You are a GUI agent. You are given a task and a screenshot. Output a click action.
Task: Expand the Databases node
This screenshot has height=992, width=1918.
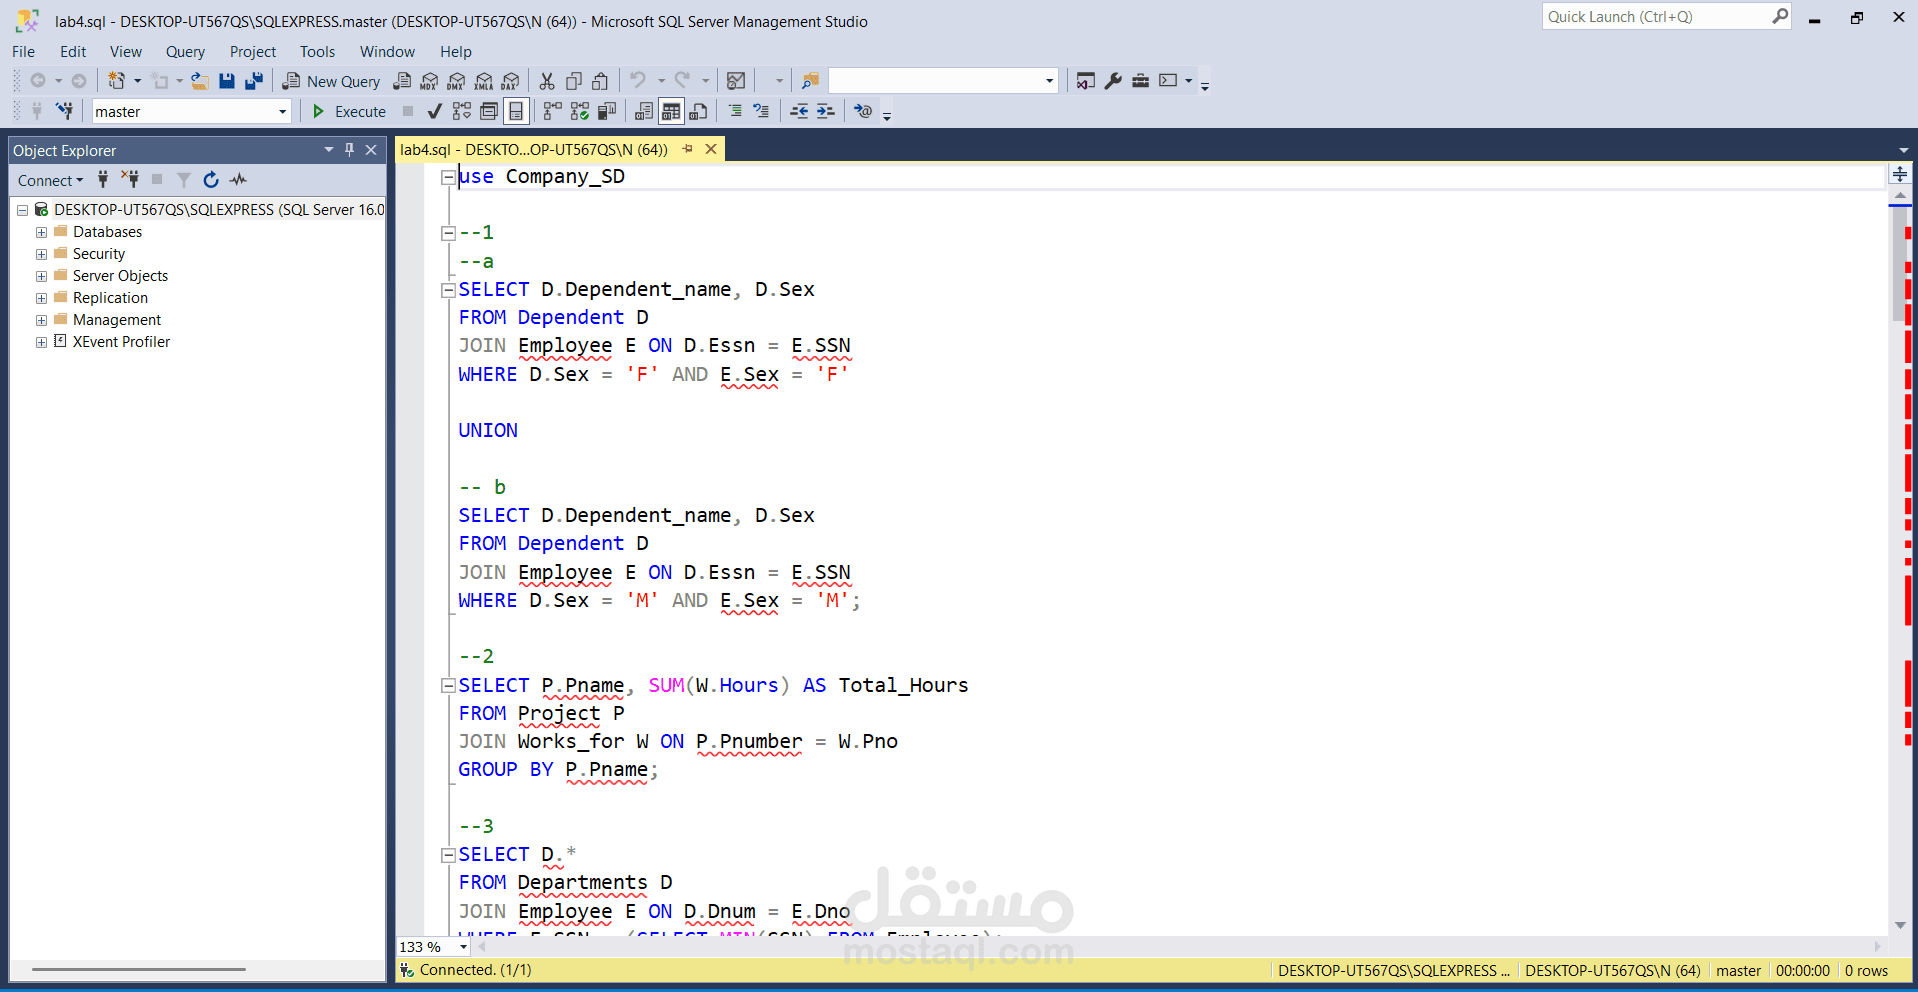pyautogui.click(x=41, y=232)
